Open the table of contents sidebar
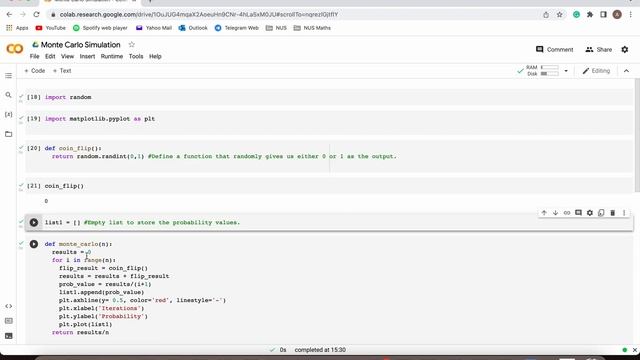Screen dimensions: 640x360 click(9, 76)
